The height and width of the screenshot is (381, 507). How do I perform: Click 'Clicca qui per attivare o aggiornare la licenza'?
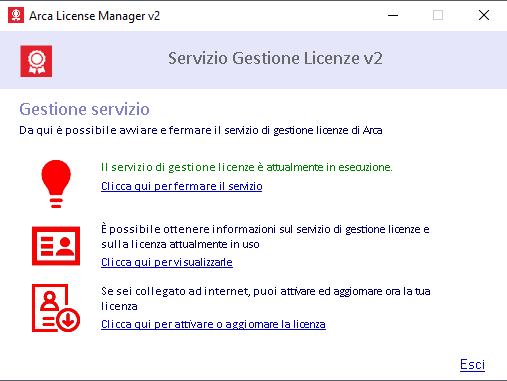click(213, 324)
